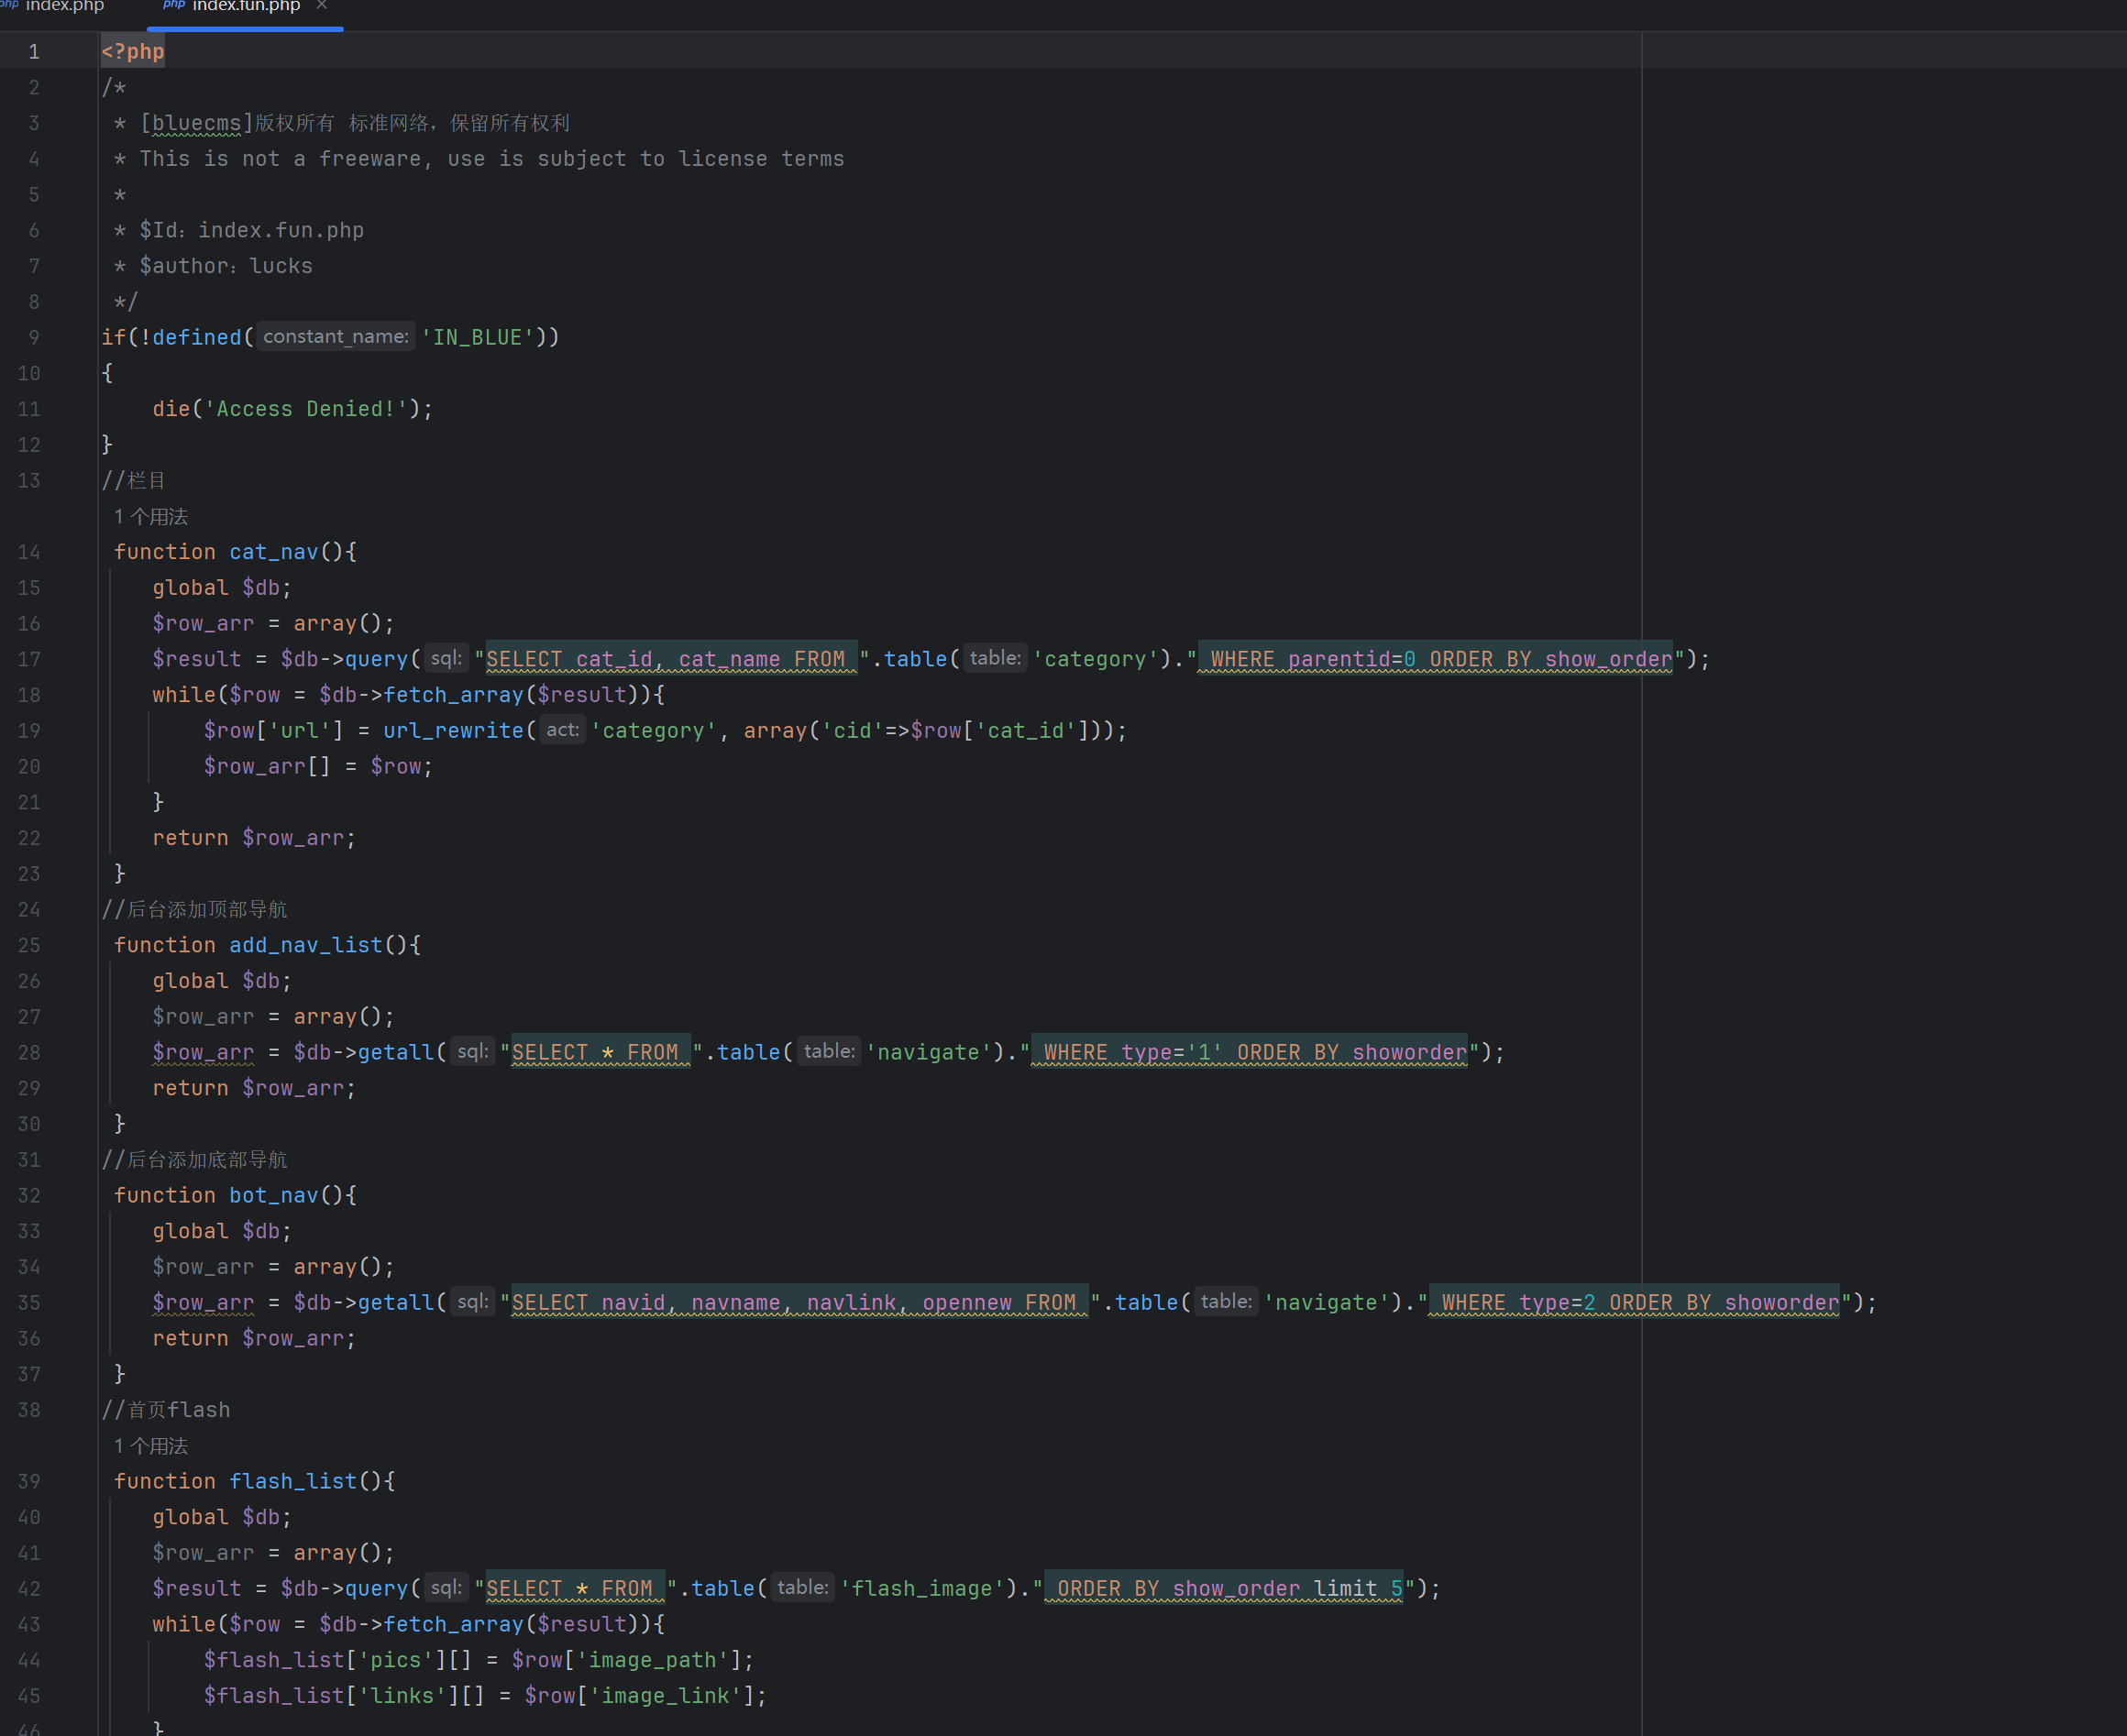
Task: Click the bot_nav function name
Action: pyautogui.click(x=274, y=1195)
